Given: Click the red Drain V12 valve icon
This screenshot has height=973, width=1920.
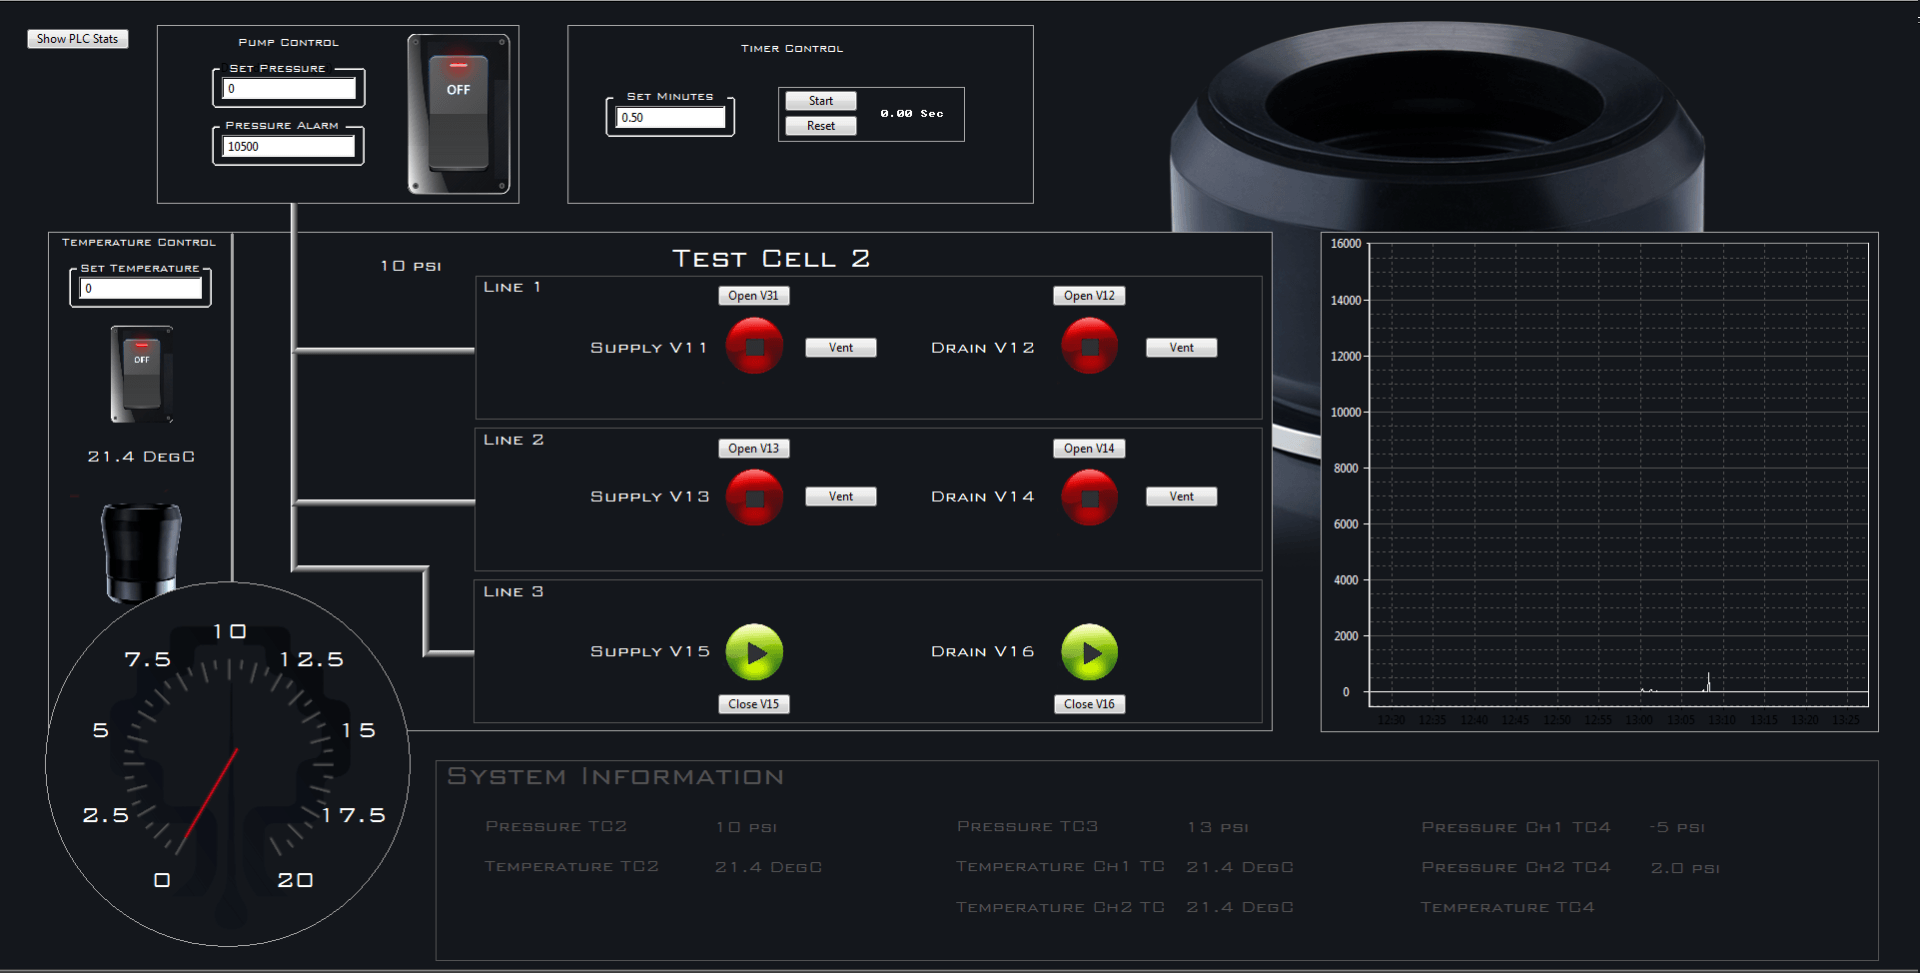Looking at the screenshot, I should 1088,345.
